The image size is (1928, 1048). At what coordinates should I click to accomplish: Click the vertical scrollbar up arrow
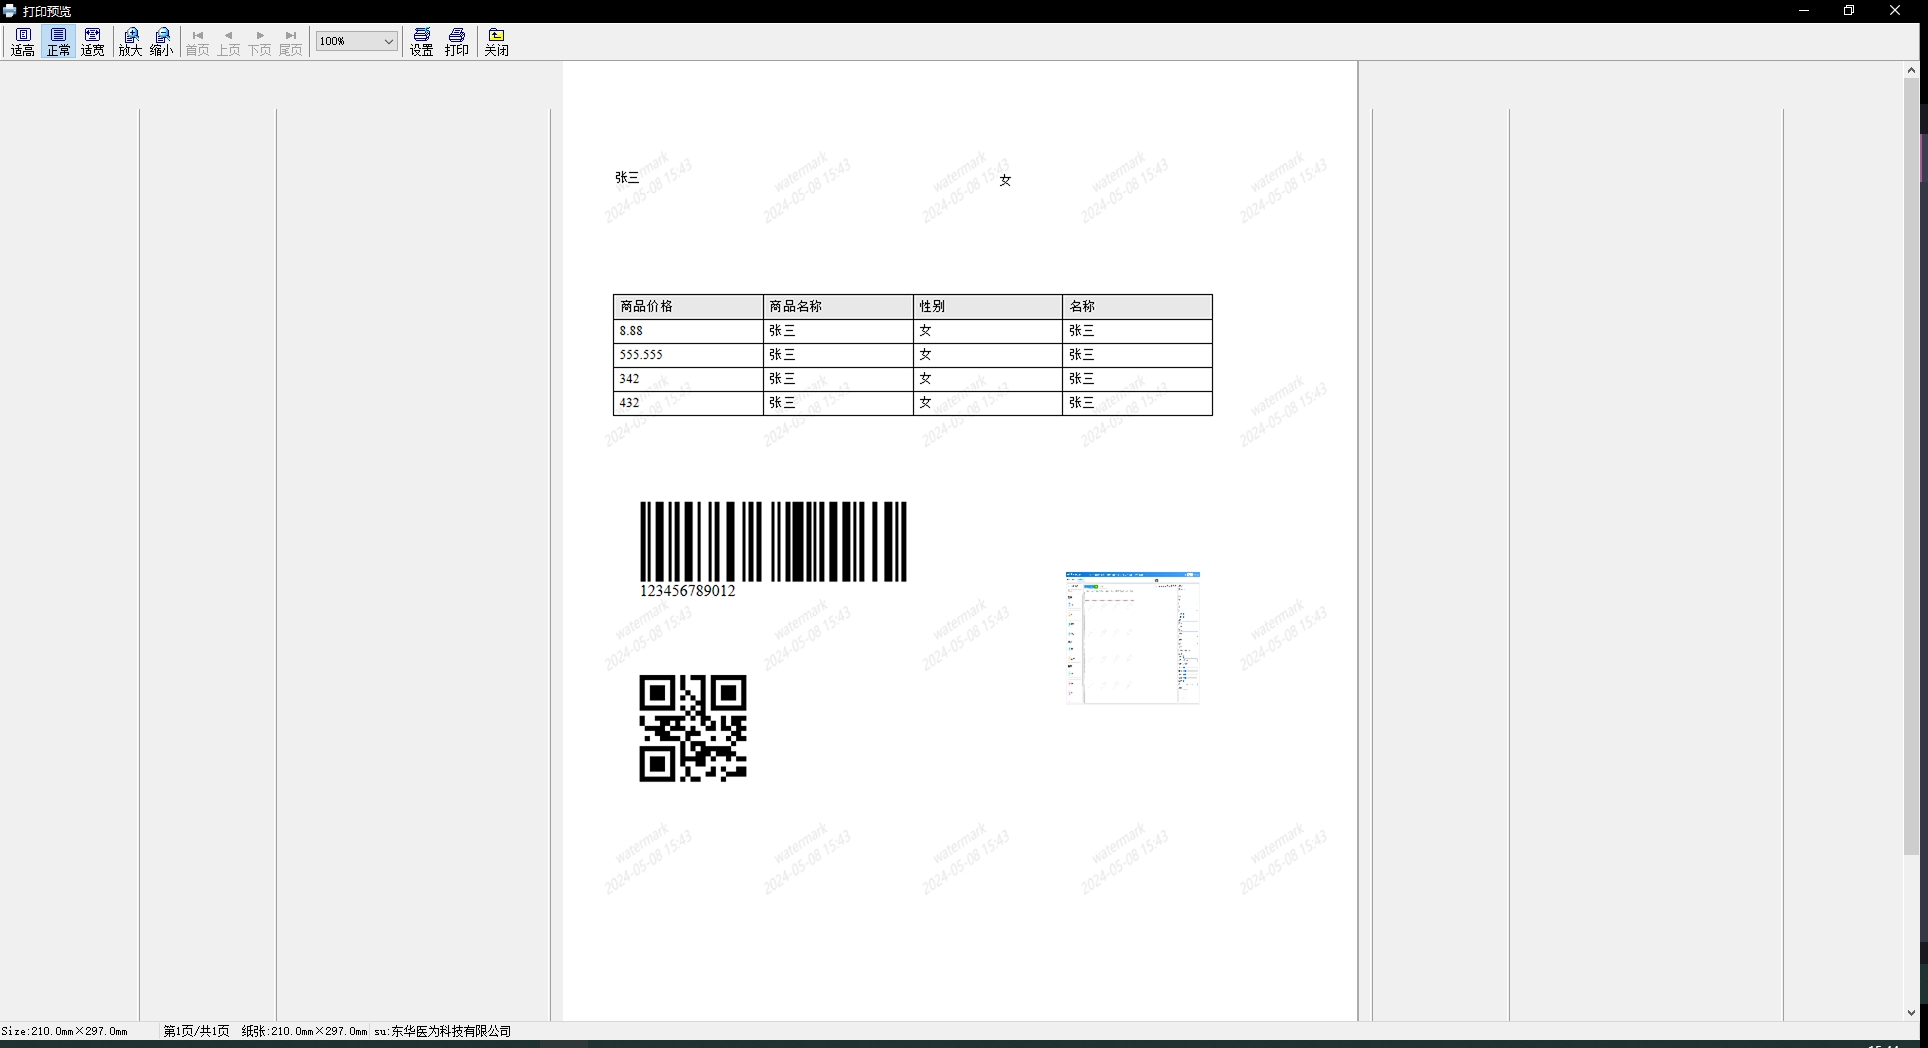click(1911, 70)
